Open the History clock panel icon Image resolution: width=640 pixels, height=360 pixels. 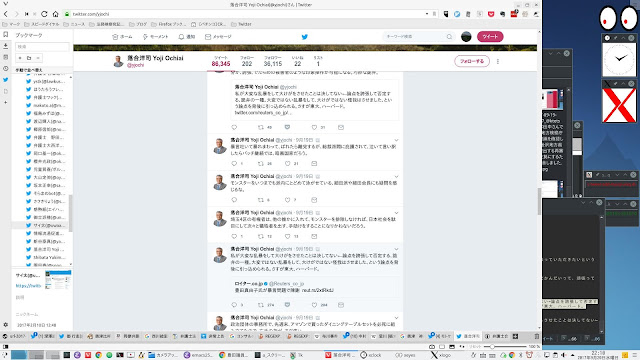[6, 69]
